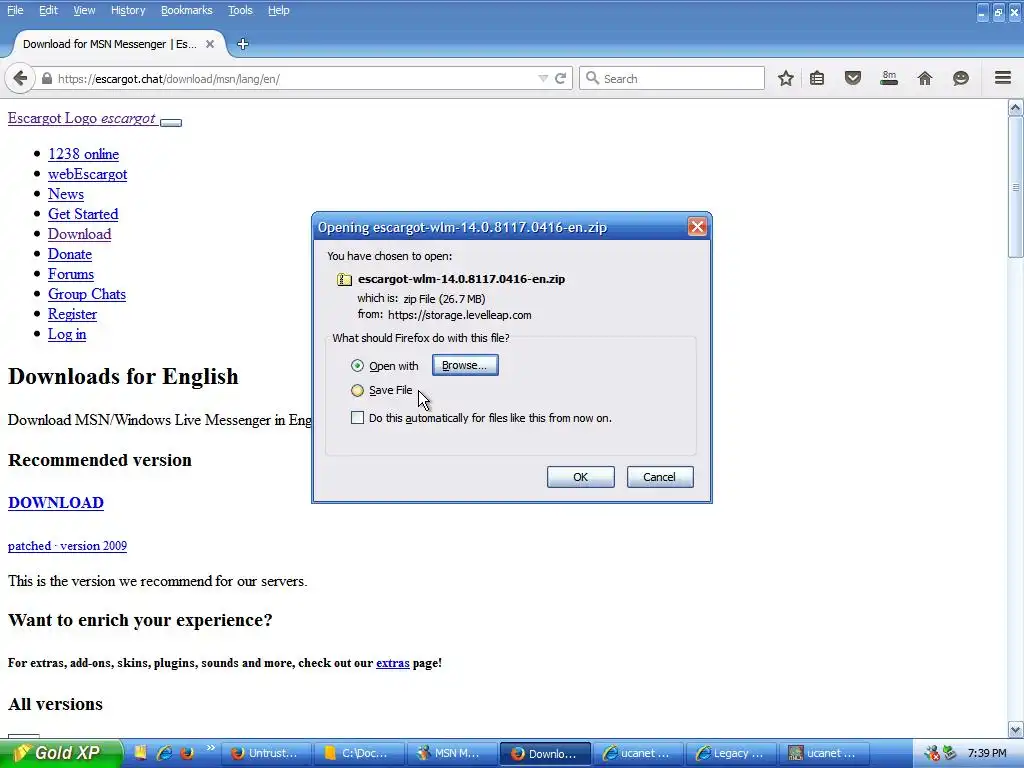Image resolution: width=1024 pixels, height=768 pixels.
Task: Open the downloads progress indicator showing 8m
Action: point(889,78)
